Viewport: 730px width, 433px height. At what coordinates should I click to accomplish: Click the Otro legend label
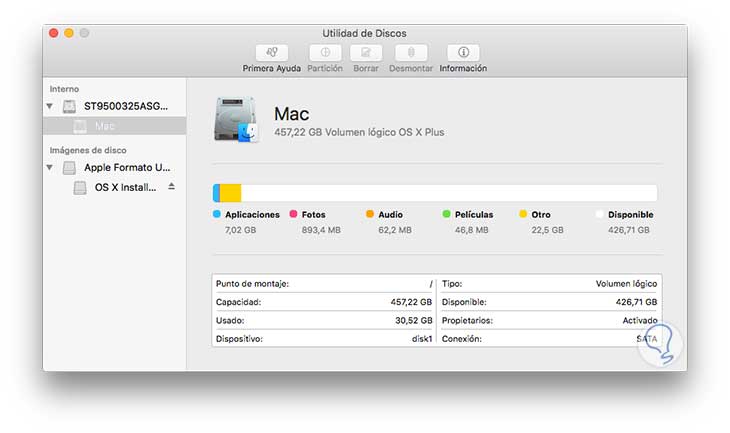[x=541, y=215]
